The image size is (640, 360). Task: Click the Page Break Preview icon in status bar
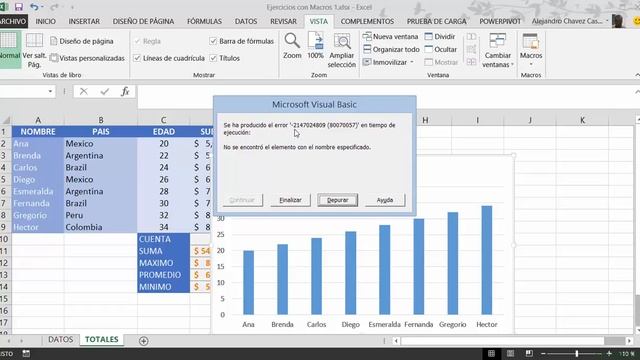pyautogui.click(x=529, y=354)
